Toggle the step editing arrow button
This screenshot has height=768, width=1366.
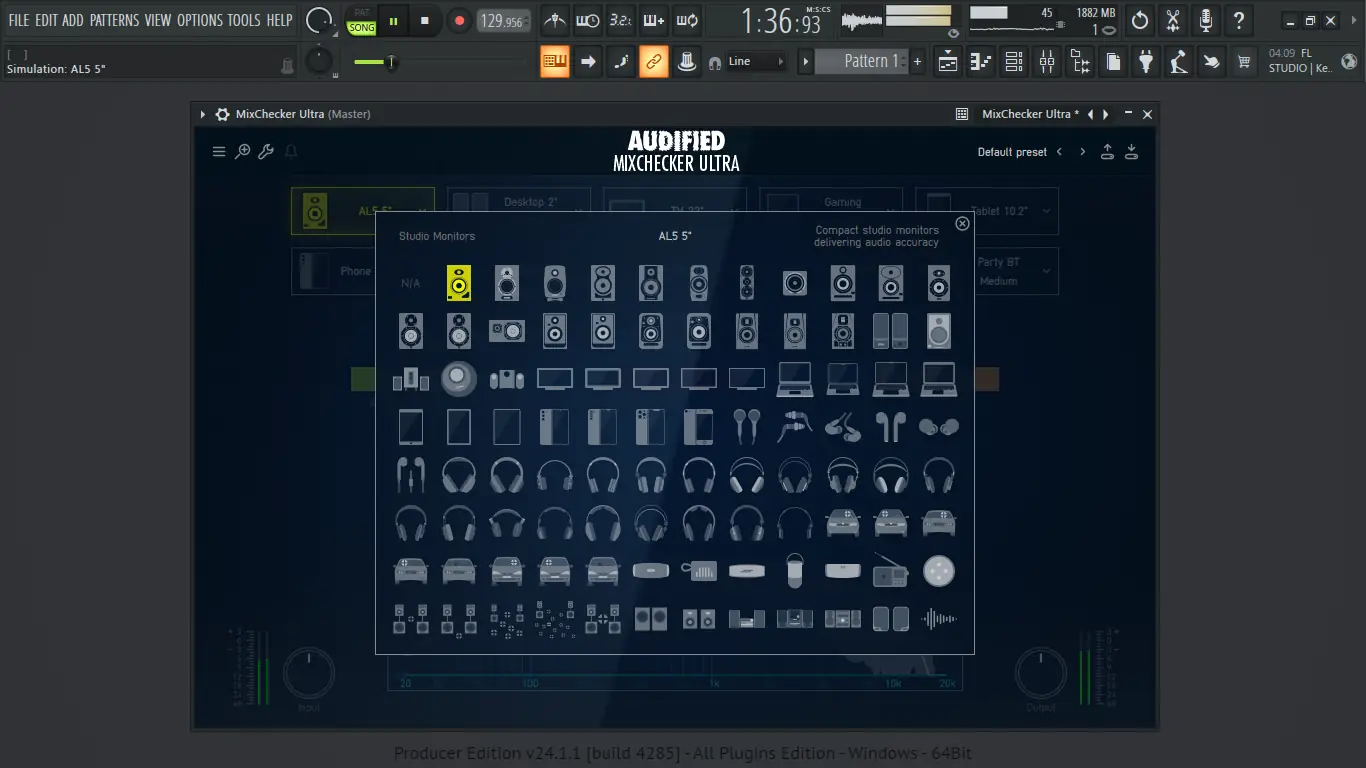click(588, 62)
